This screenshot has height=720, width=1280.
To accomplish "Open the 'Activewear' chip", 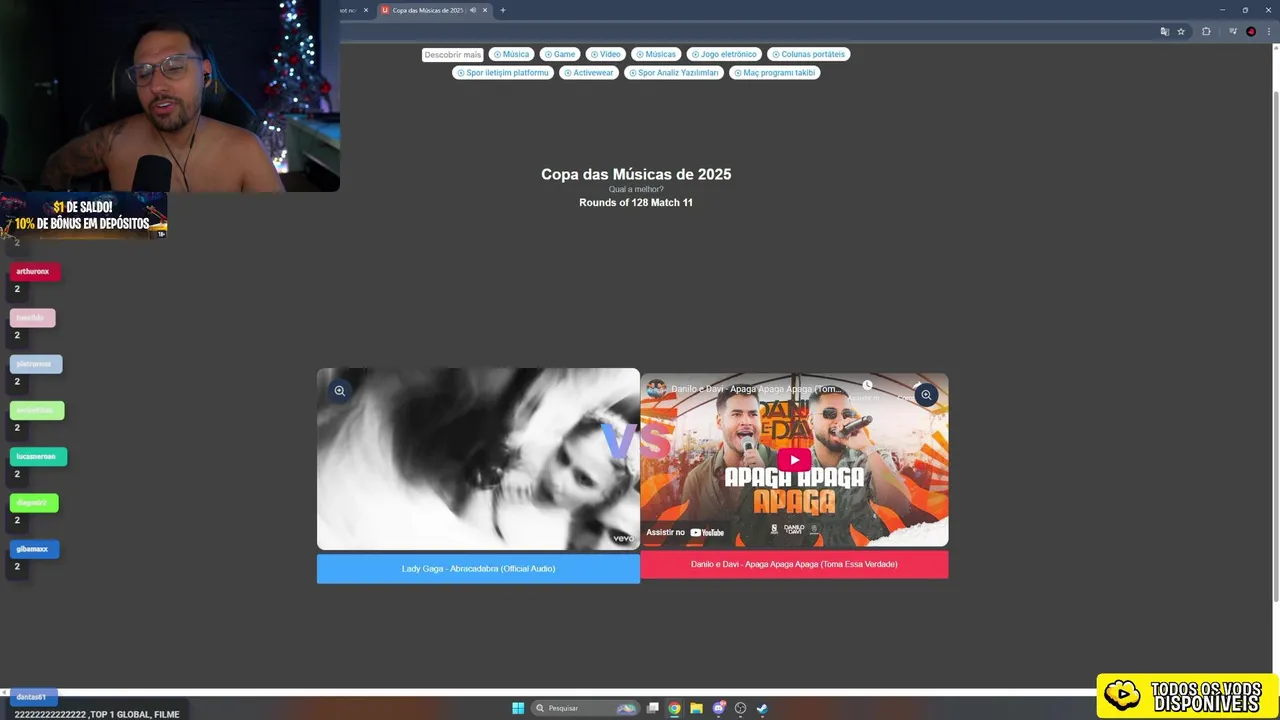I will pos(588,73).
